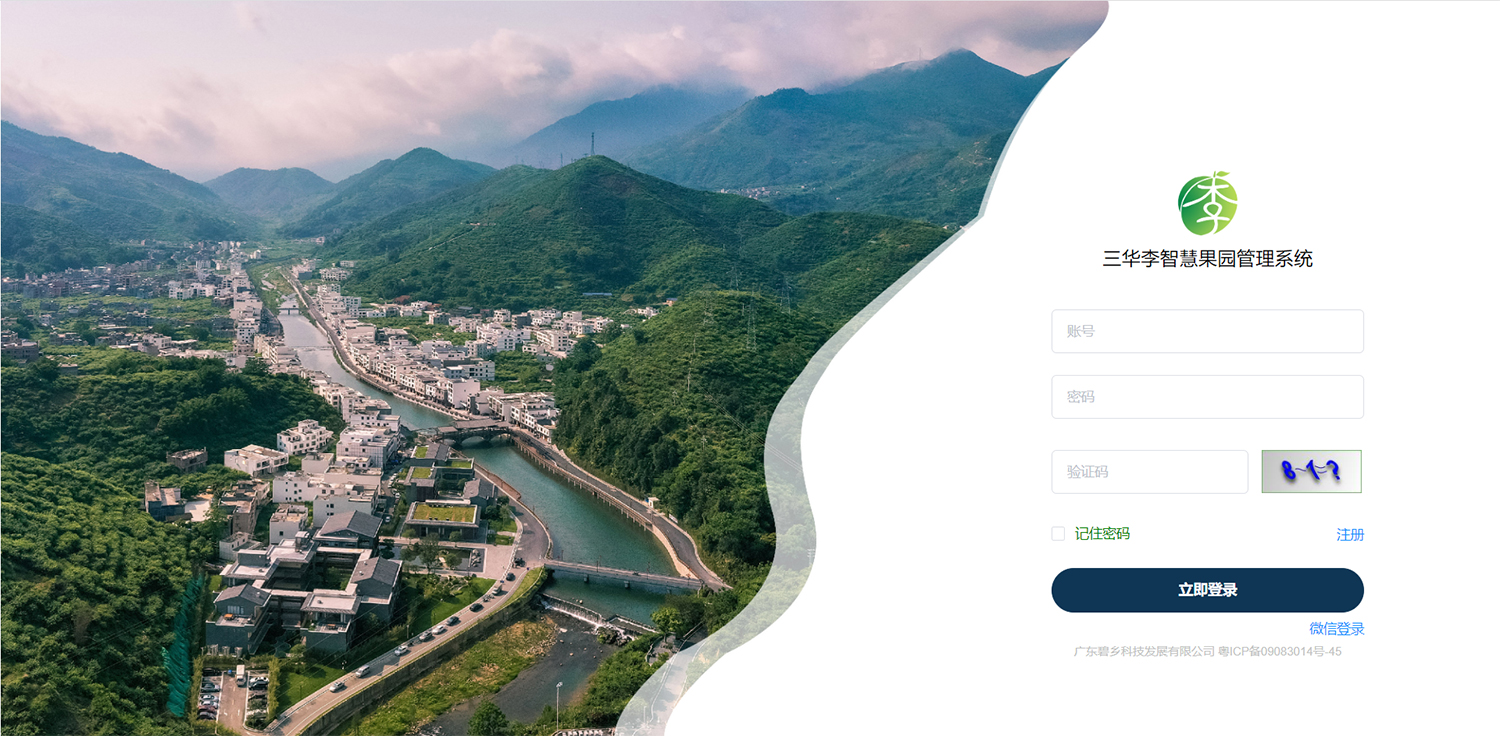Click the green 李 leaf logo
This screenshot has width=1500, height=736.
pos(1207,203)
